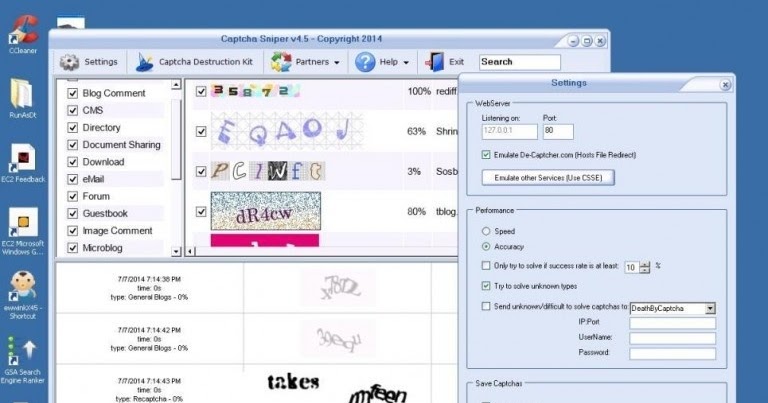Viewport: 768px width, 403px height.
Task: Open the CCleaner desktop shortcut
Action: [x=23, y=34]
